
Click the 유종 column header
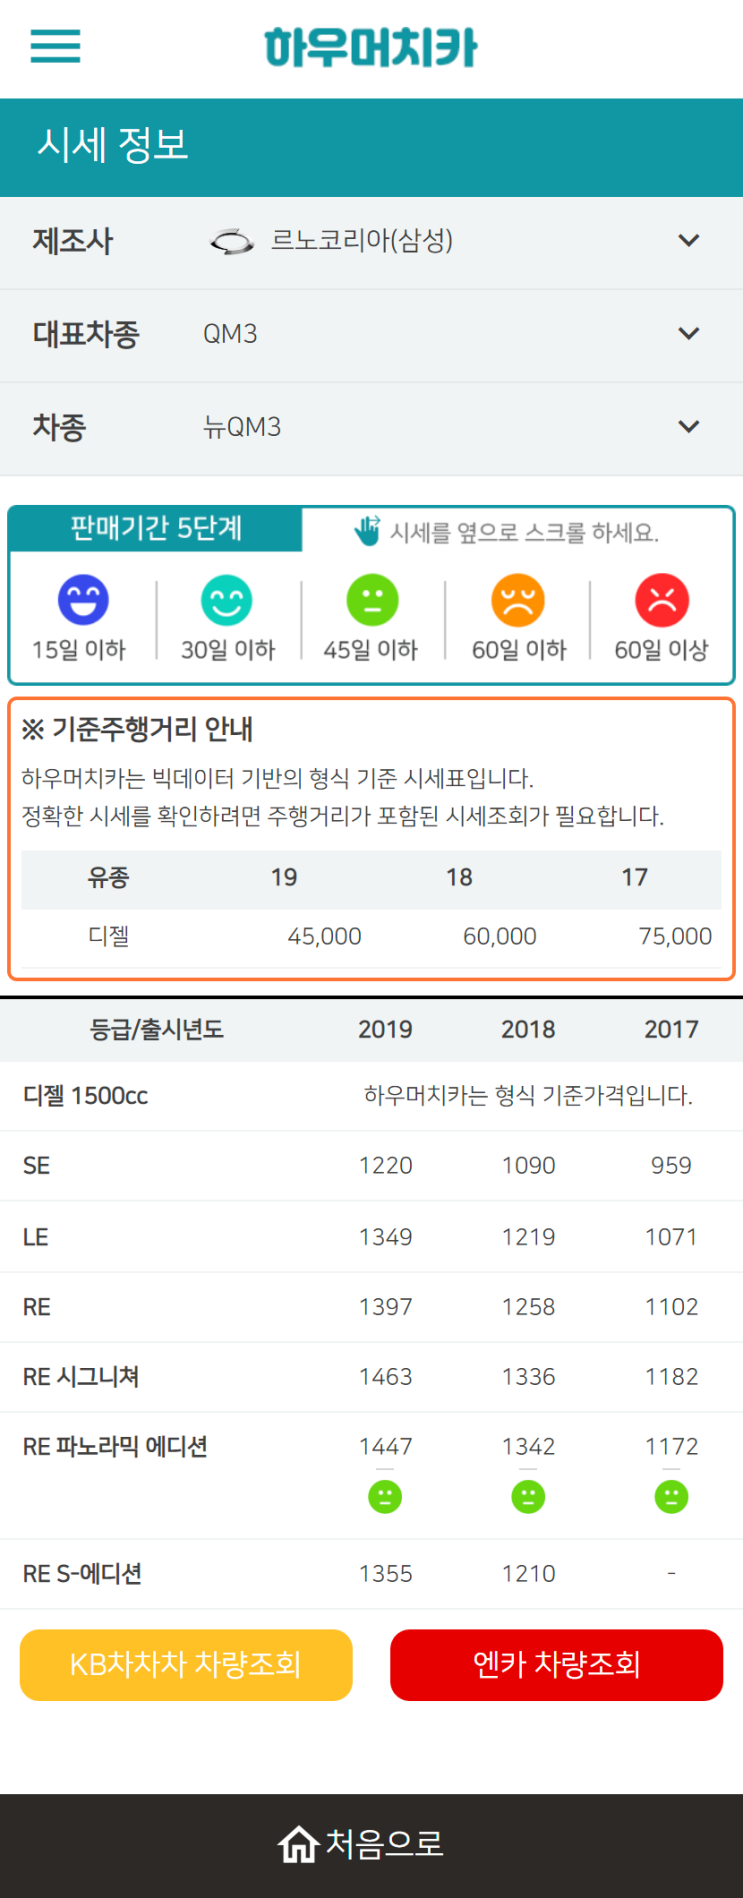pyautogui.click(x=108, y=878)
